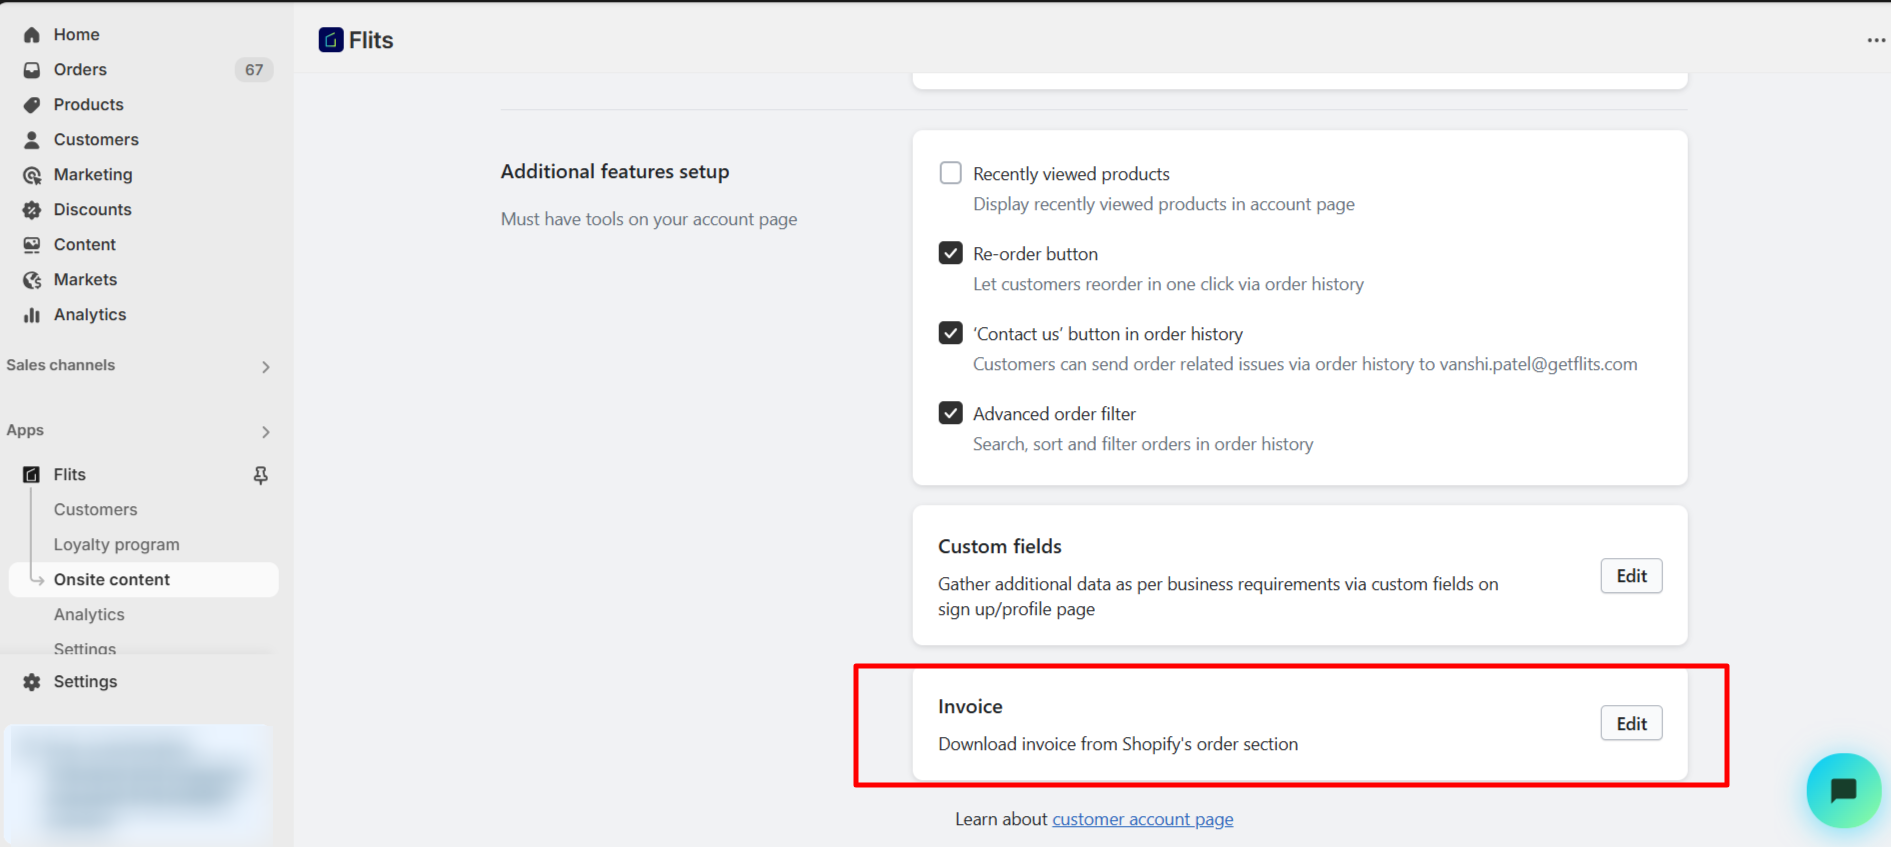Select Customers under Flits app

[95, 510]
